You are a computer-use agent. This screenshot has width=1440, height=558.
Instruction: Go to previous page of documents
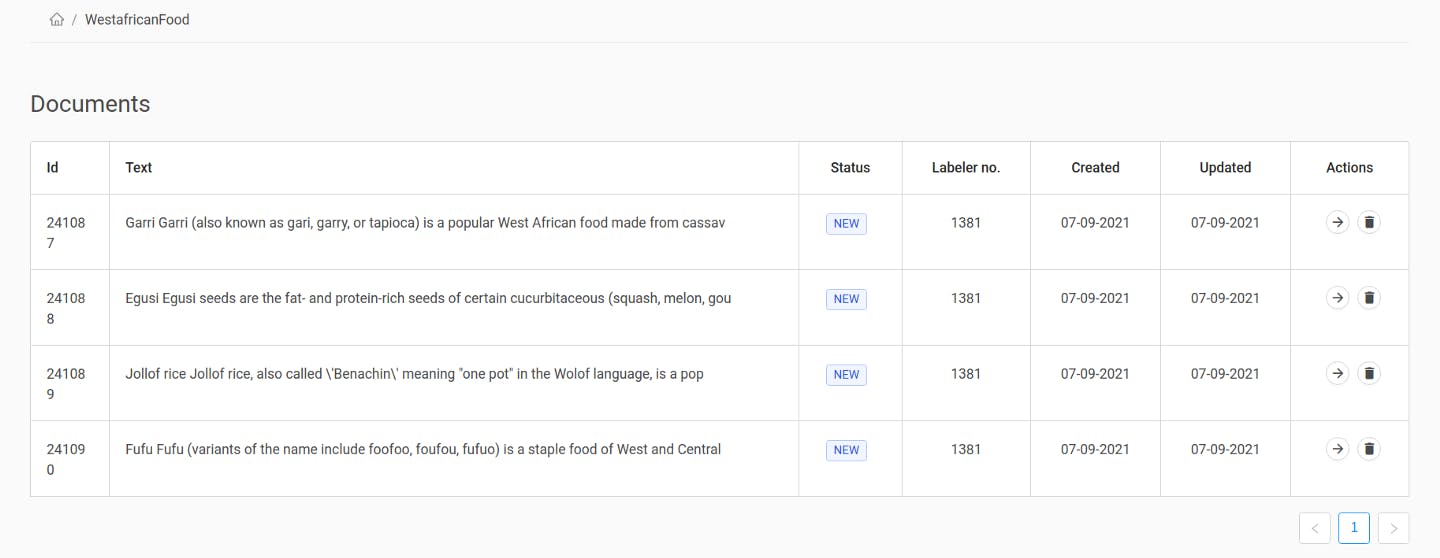(x=1315, y=528)
